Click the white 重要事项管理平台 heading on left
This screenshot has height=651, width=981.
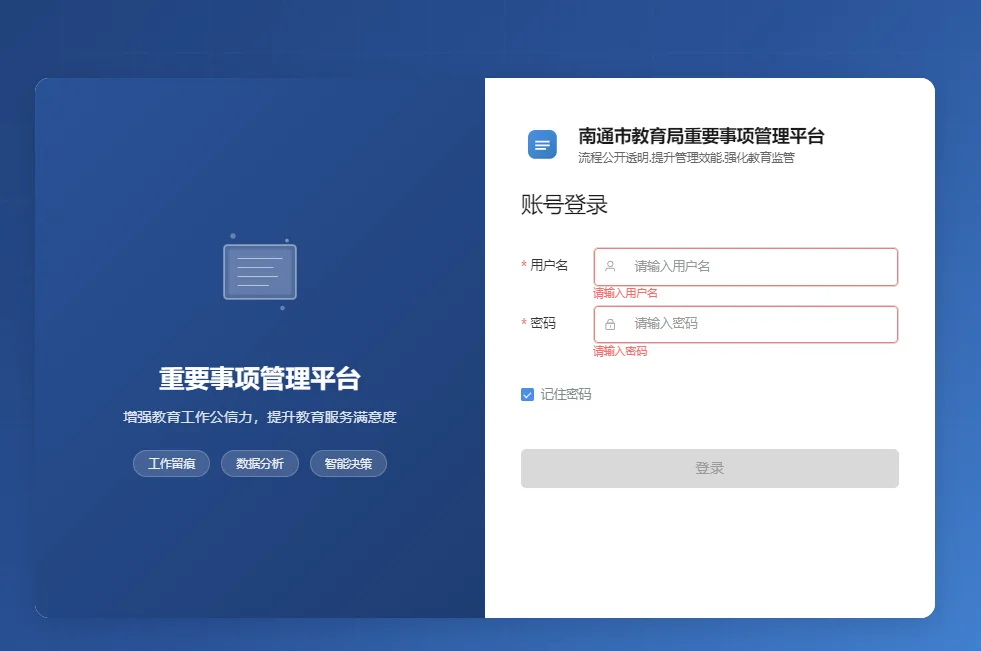click(x=260, y=380)
